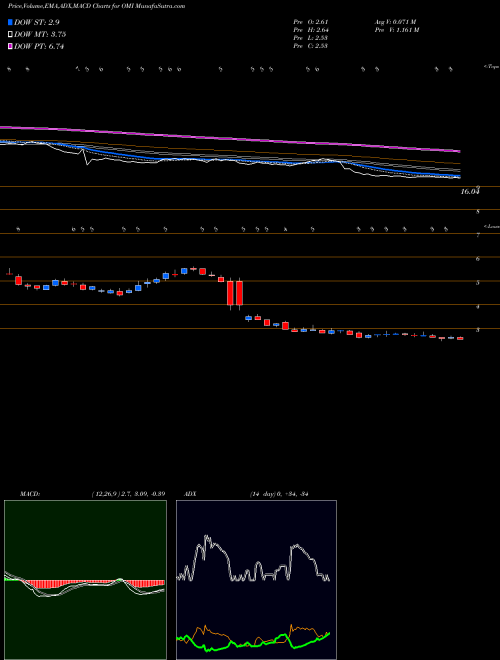Click the white DOW MT legend swatch
Screen dimensions: 500x660
coord(11,35)
